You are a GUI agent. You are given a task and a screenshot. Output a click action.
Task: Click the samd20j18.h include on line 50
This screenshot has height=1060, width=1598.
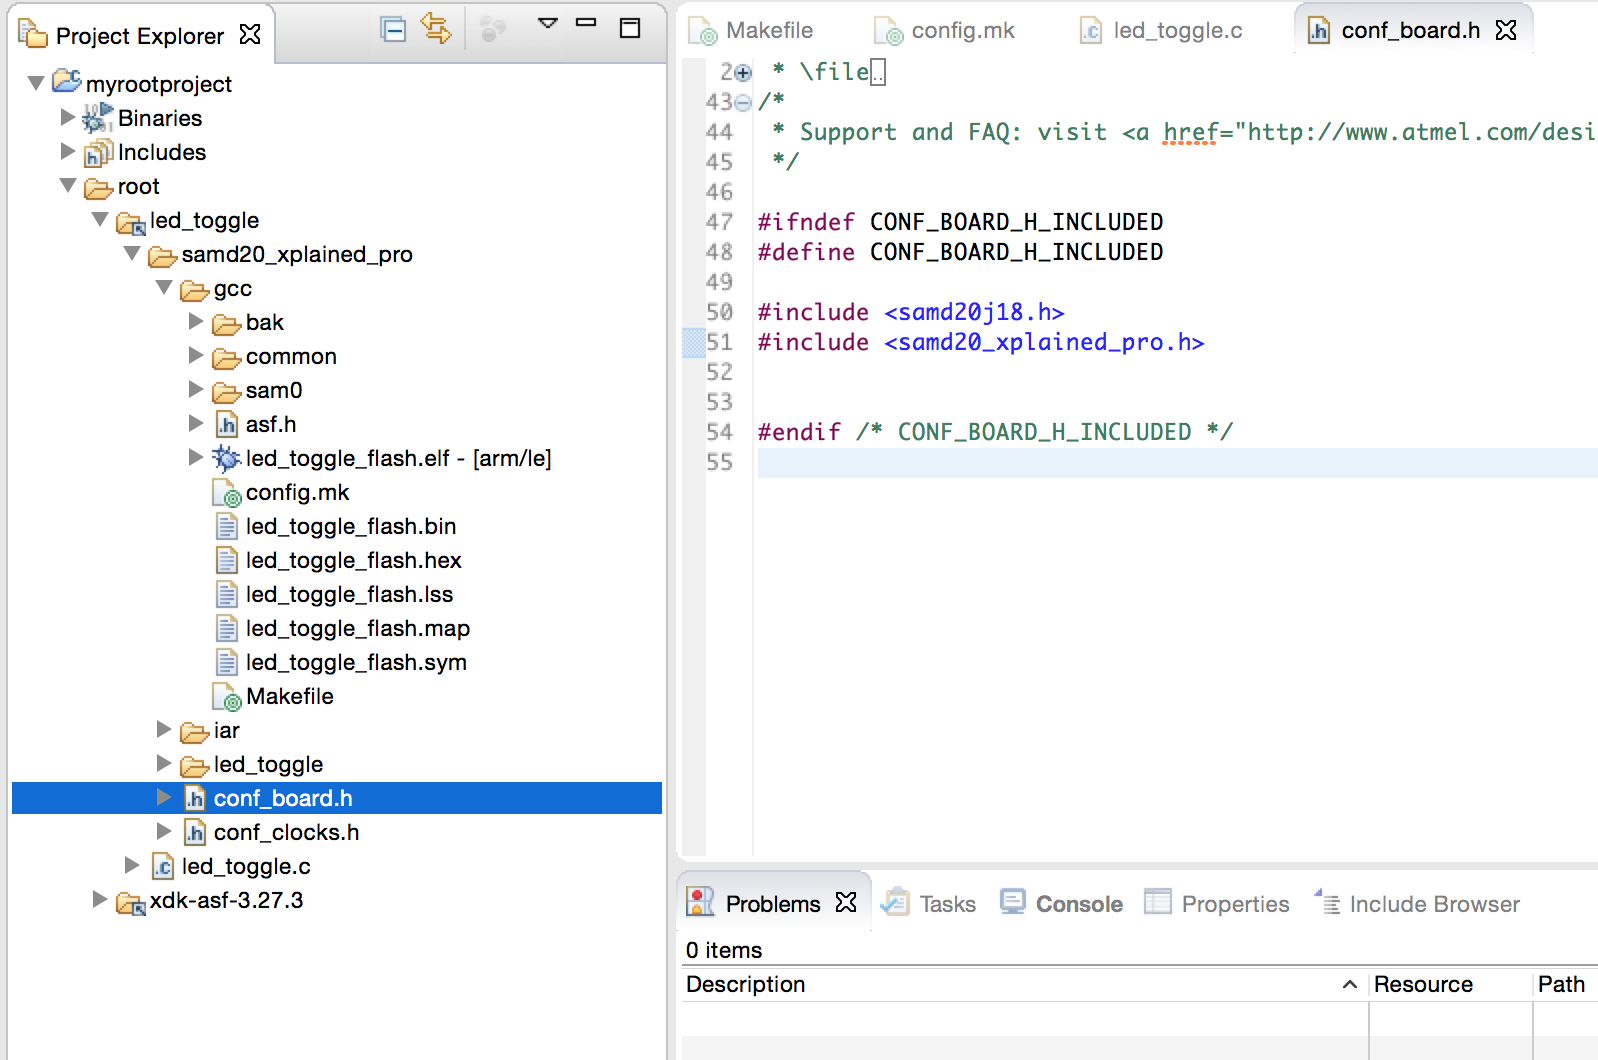974,312
